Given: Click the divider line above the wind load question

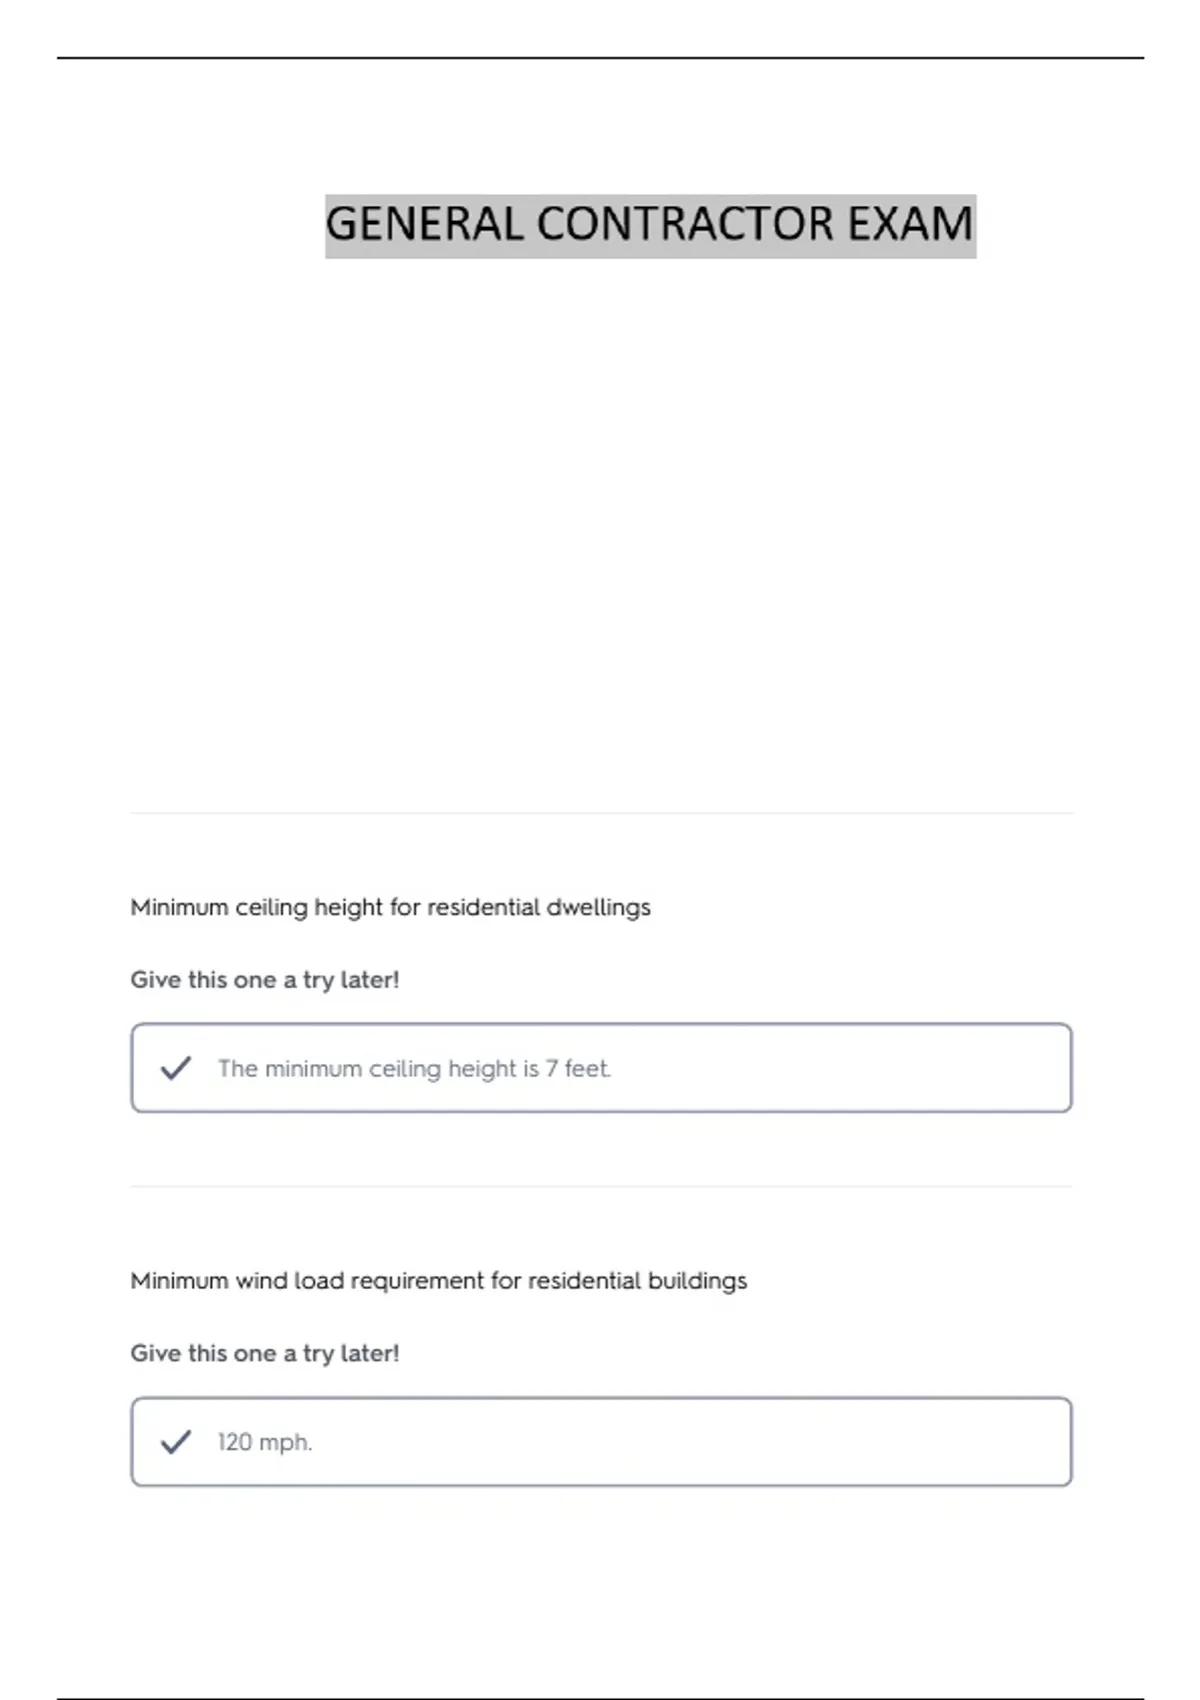Looking at the screenshot, I should pos(601,1187).
